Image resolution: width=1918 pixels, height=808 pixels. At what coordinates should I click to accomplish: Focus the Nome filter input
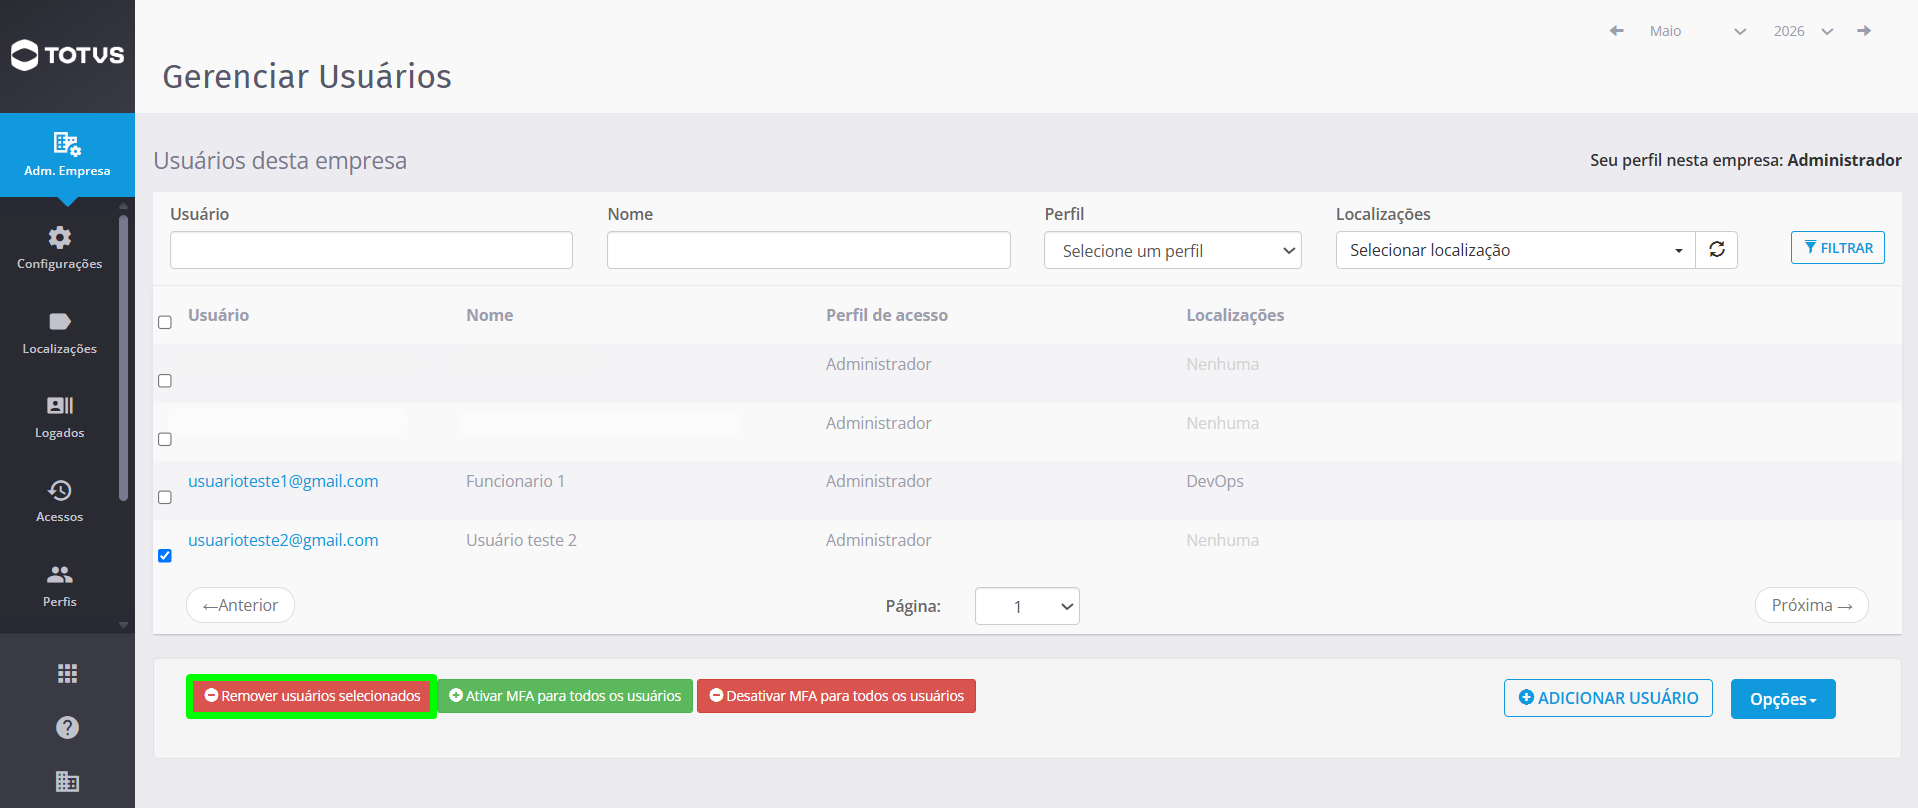click(809, 250)
